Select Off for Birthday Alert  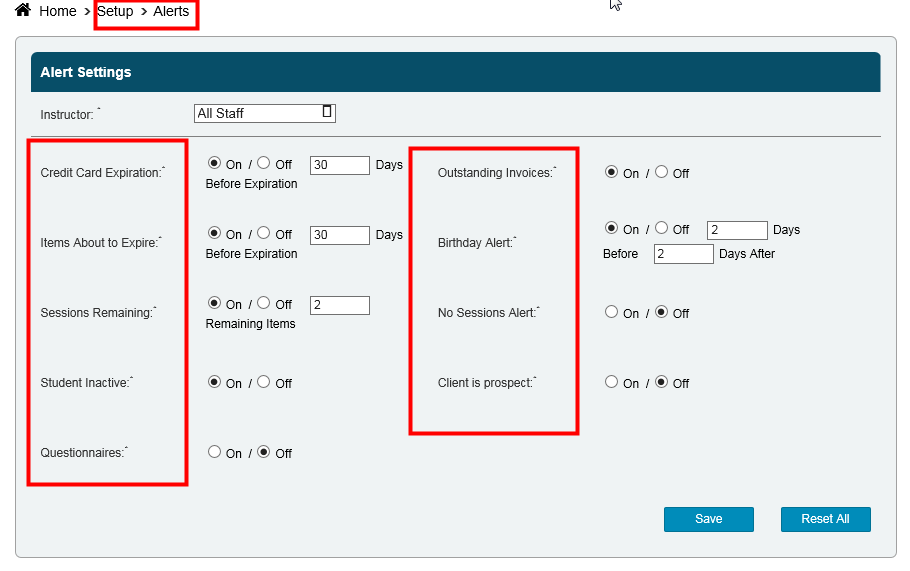pos(661,228)
